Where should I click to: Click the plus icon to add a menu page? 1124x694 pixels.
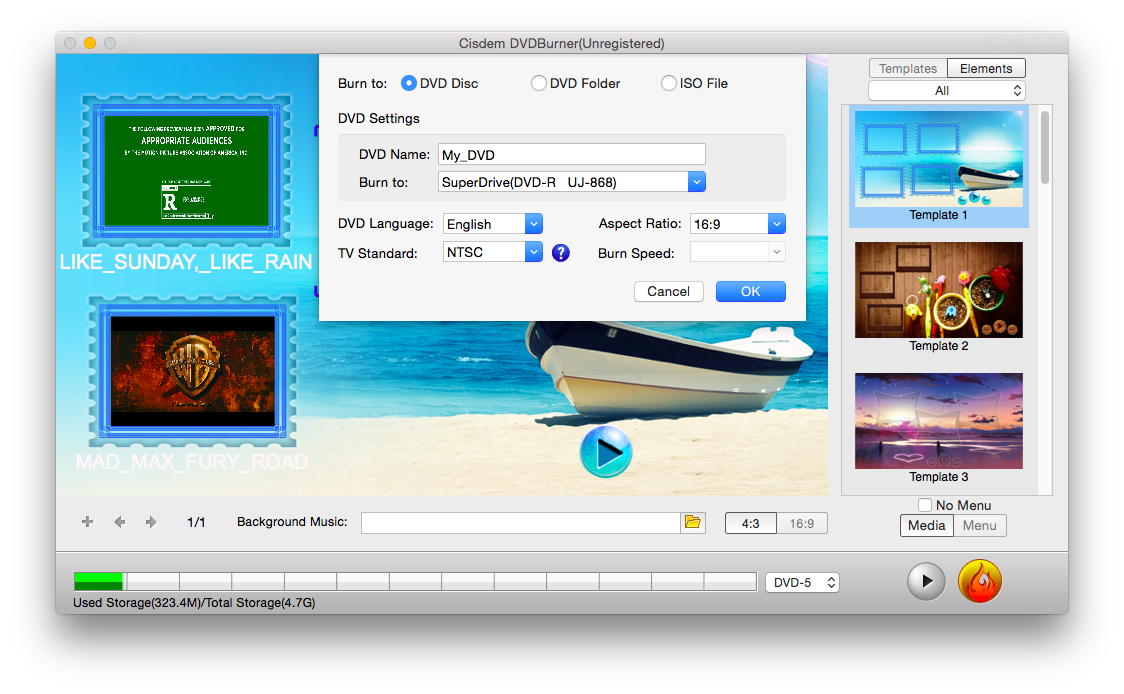87,521
